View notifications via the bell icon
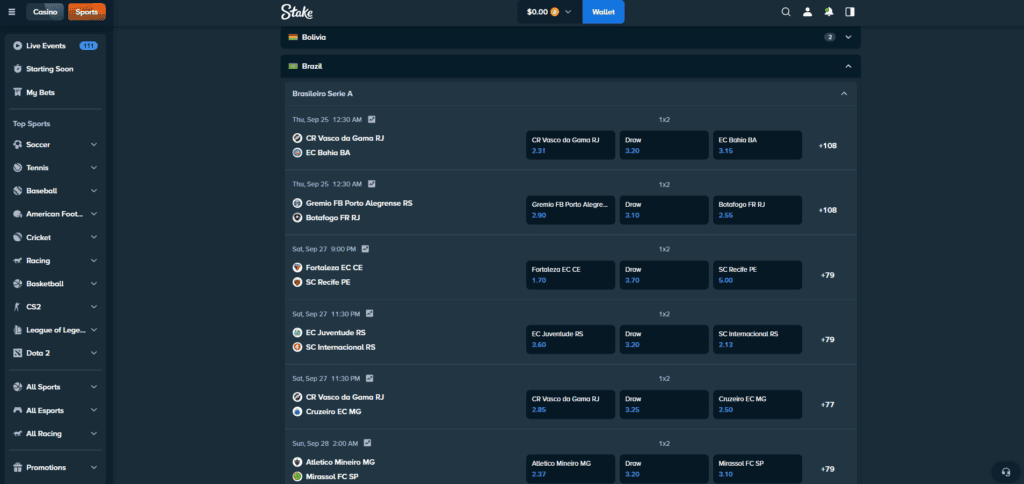Image resolution: width=1024 pixels, height=484 pixels. 829,12
